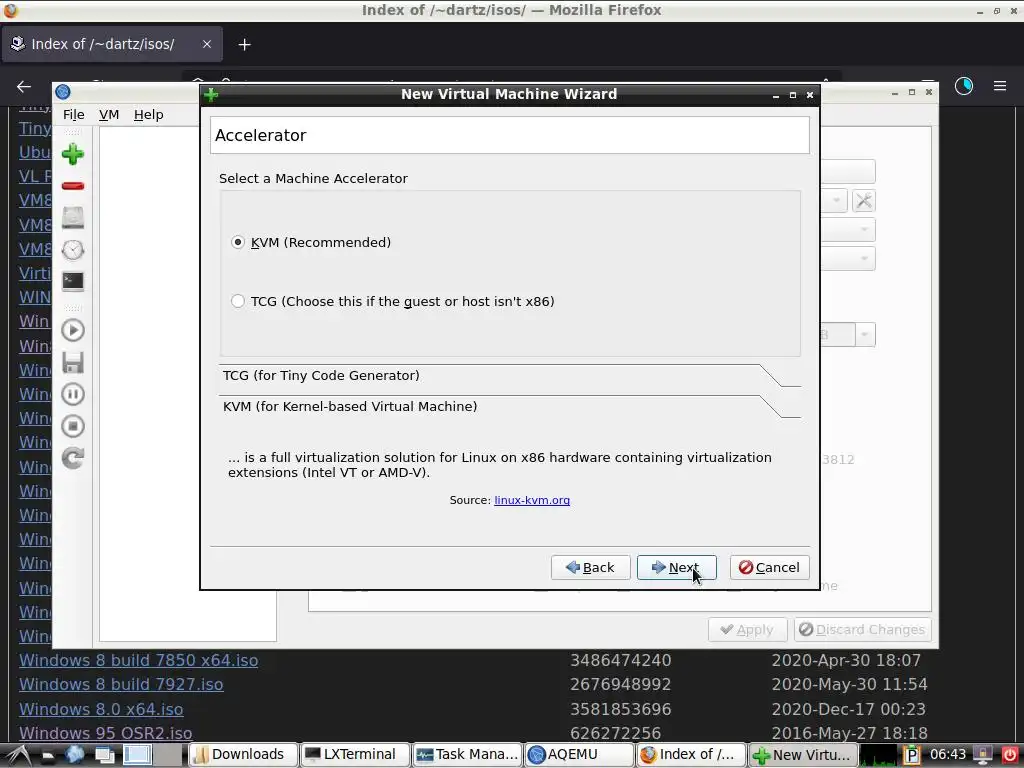Click the floppy save VM state icon
1024x768 pixels.
pos(72,362)
